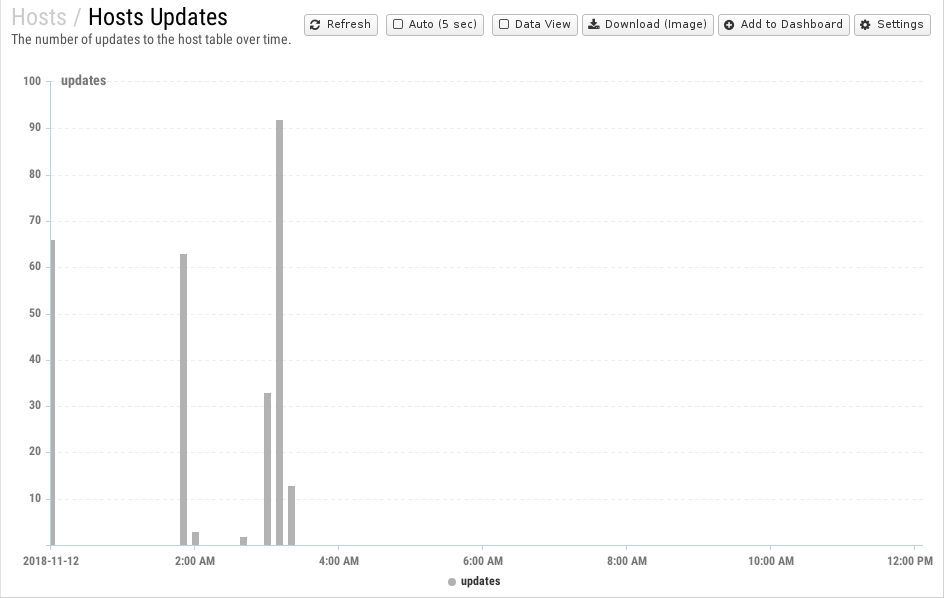Click the updates y-axis title
This screenshot has height=598, width=944.
(x=84, y=81)
